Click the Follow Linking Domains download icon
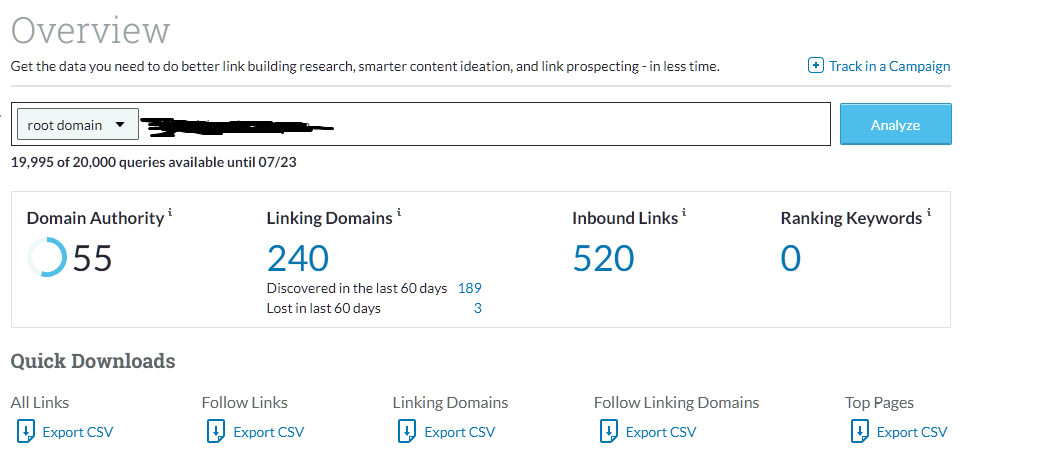 (607, 431)
